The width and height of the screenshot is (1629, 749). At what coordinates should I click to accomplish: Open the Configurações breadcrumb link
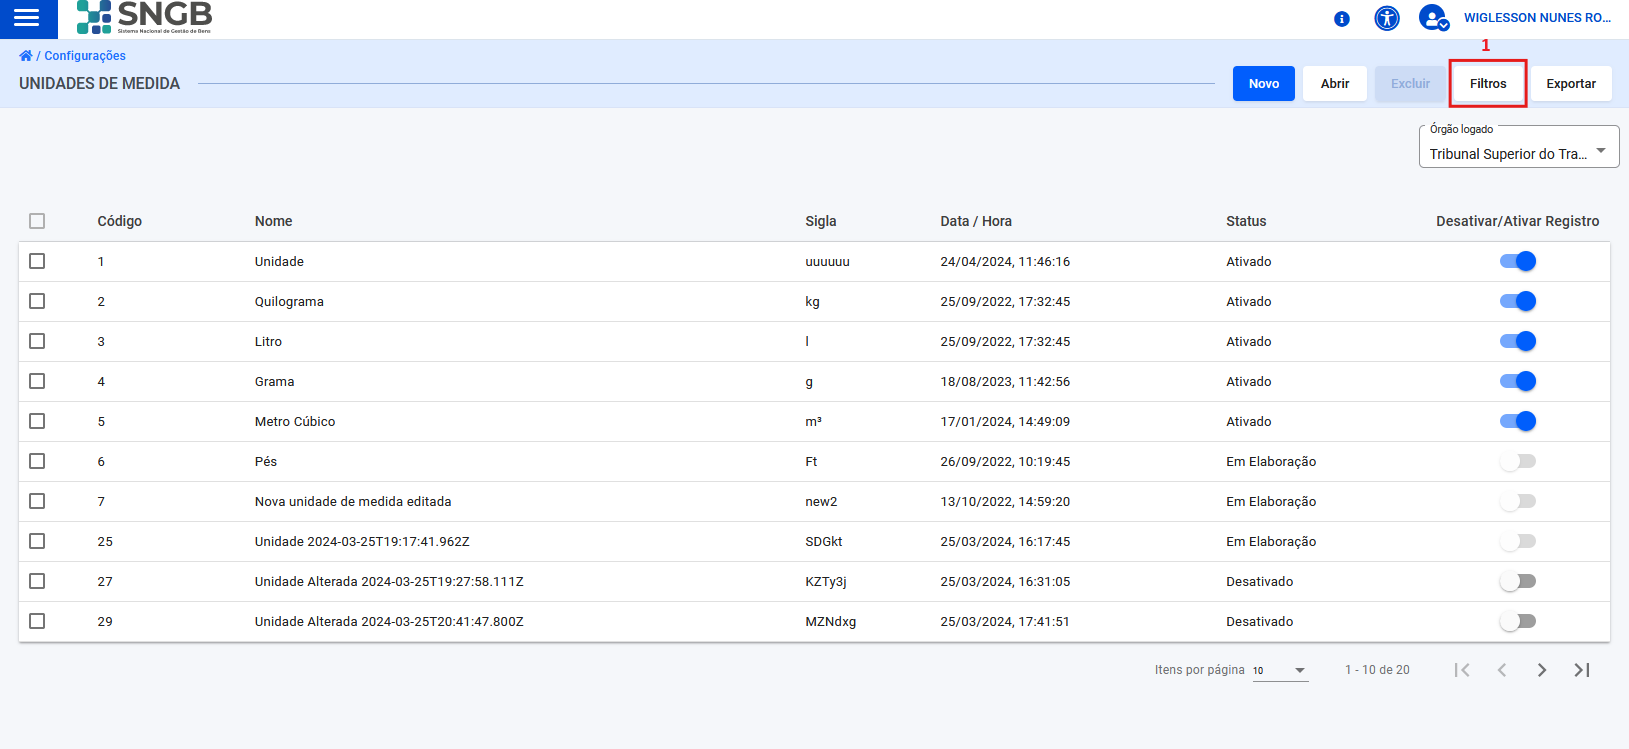[85, 56]
